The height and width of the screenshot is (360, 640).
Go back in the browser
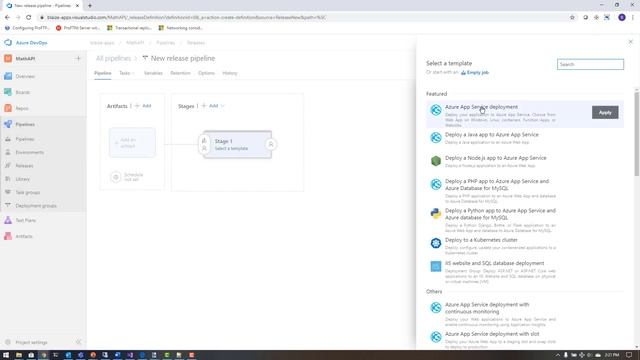point(7,18)
